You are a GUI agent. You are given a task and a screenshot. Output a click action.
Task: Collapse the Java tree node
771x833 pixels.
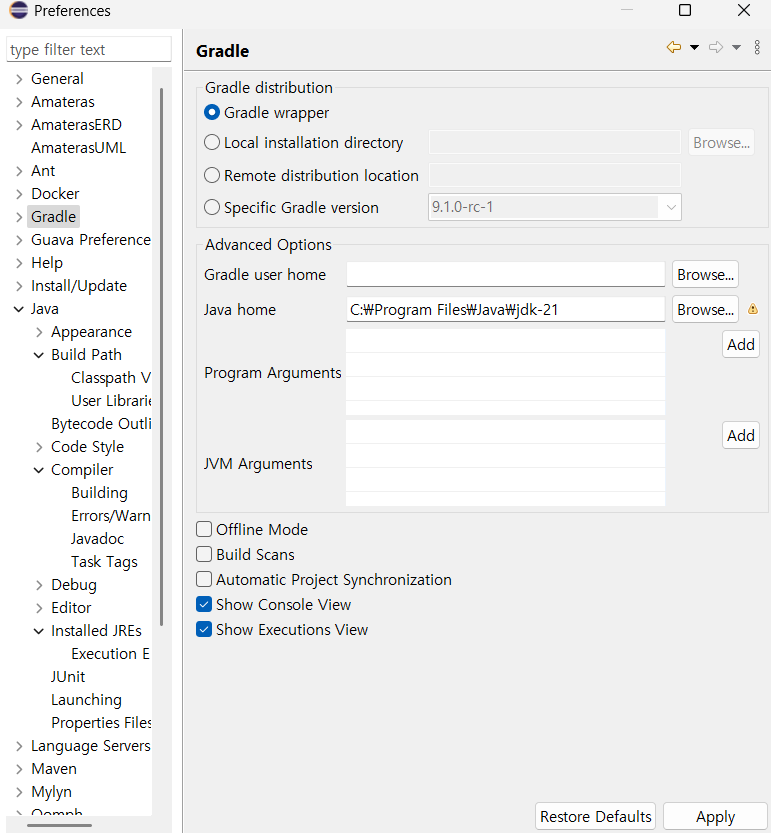[x=19, y=309]
